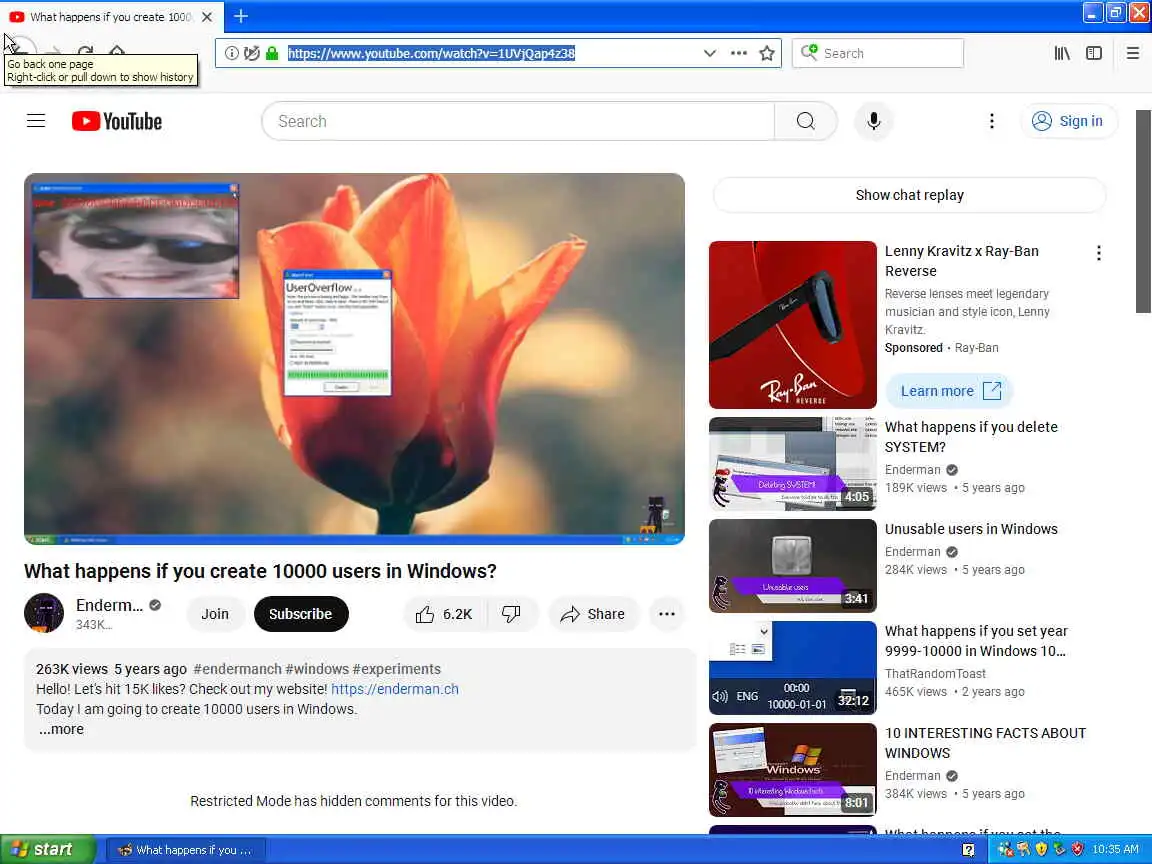
Task: View site information icon in address bar
Action: point(231,53)
